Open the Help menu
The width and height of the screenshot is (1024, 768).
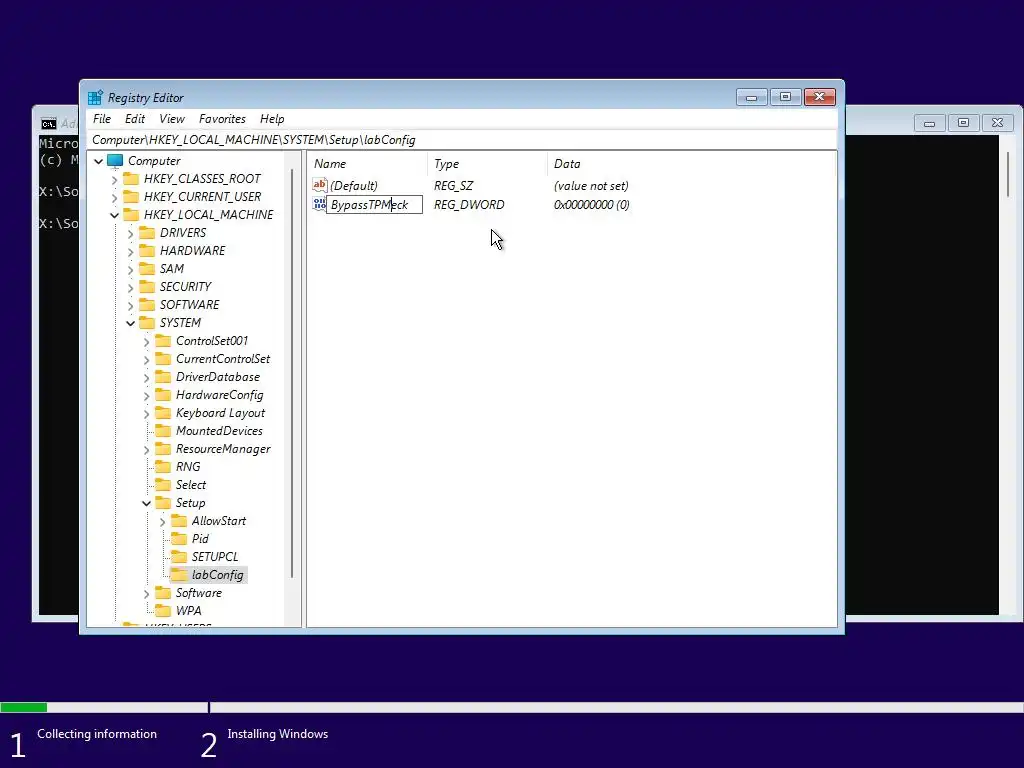tap(272, 119)
